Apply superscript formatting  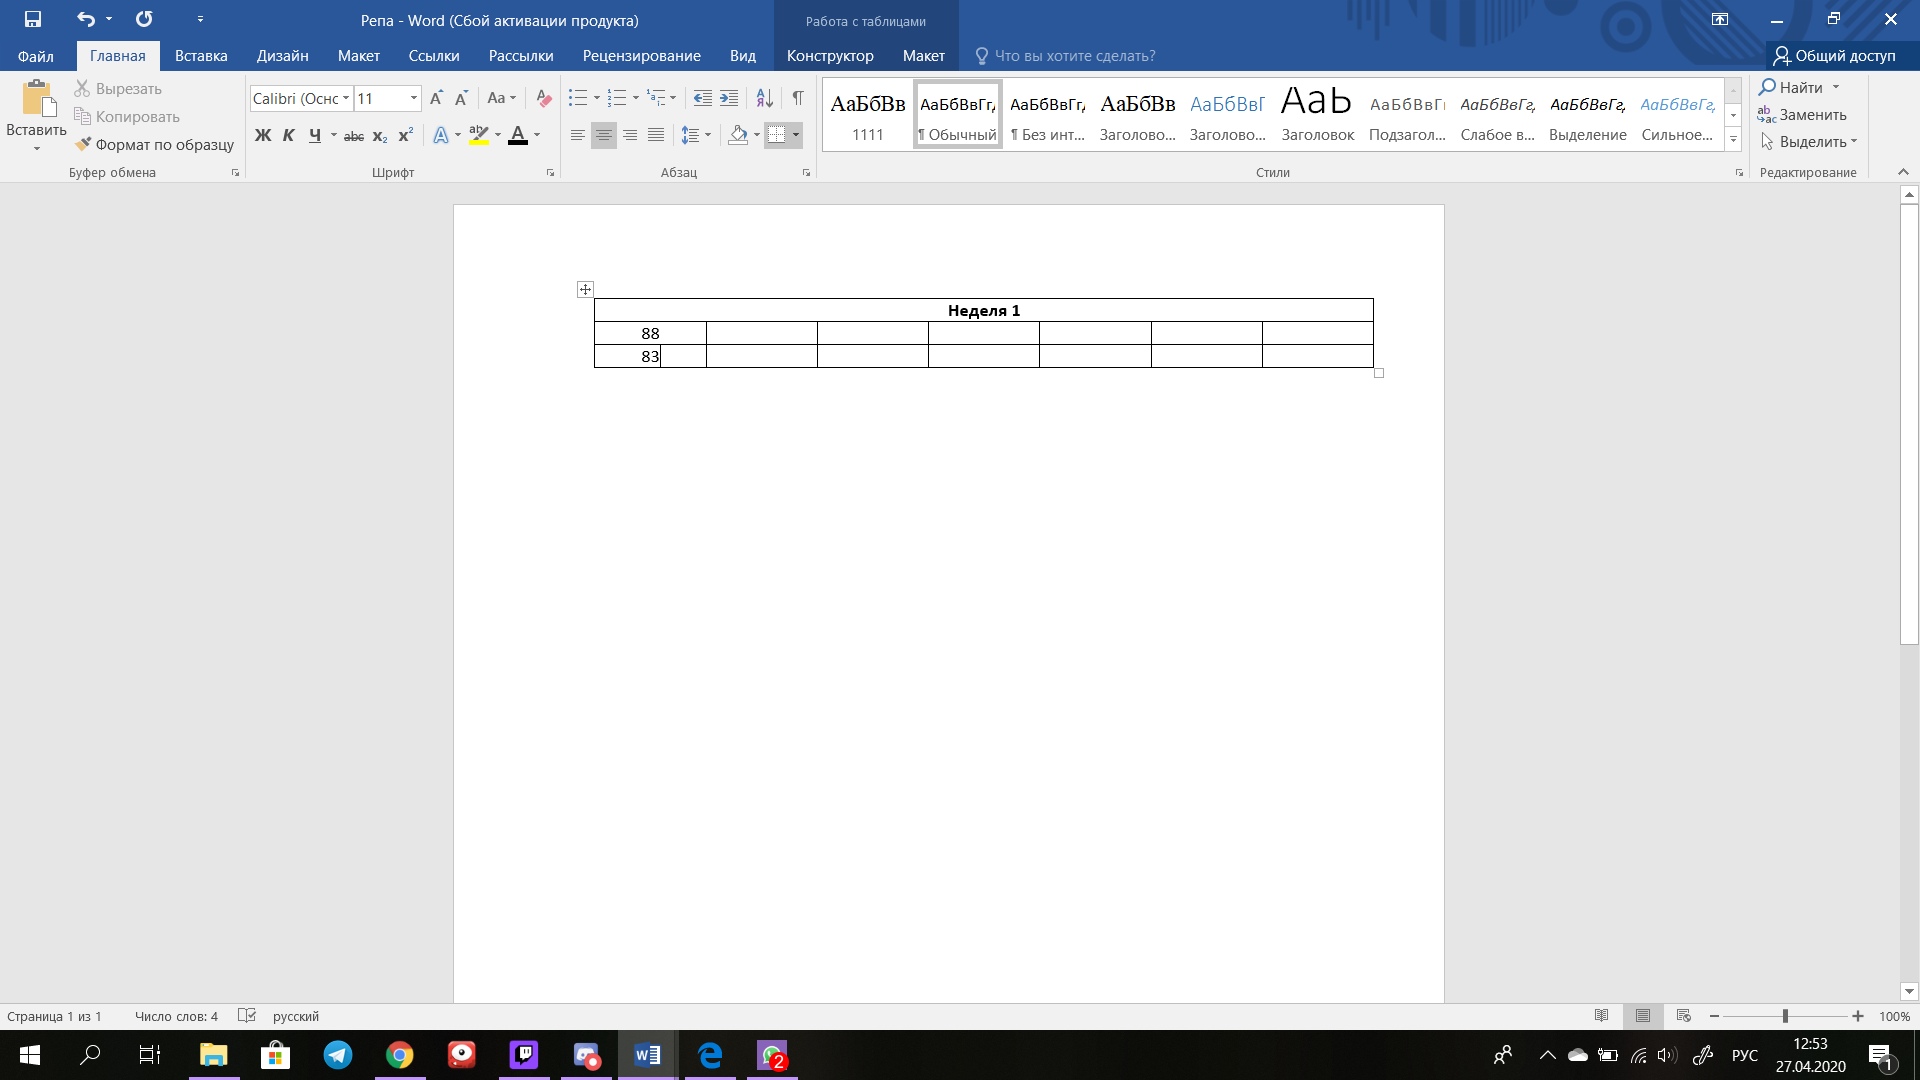(x=405, y=135)
